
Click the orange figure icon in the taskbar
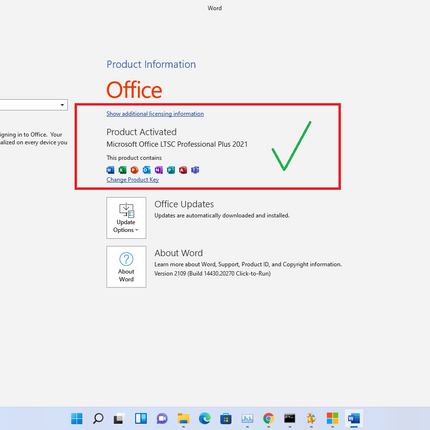click(x=311, y=418)
